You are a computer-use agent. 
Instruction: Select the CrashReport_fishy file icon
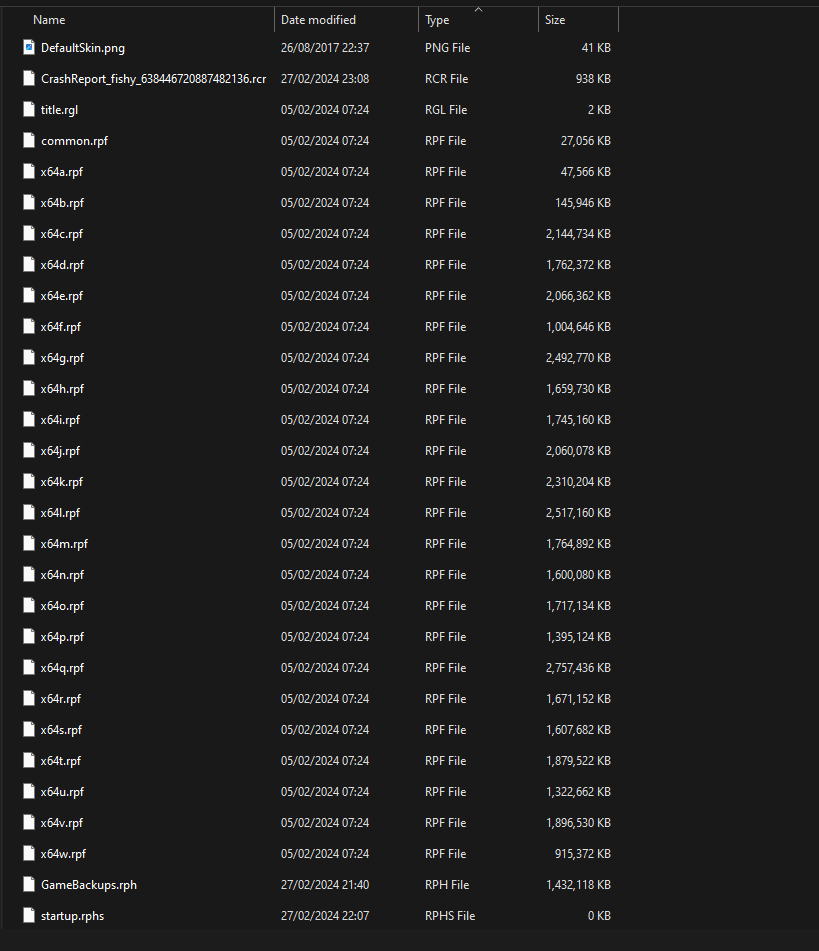click(x=28, y=79)
